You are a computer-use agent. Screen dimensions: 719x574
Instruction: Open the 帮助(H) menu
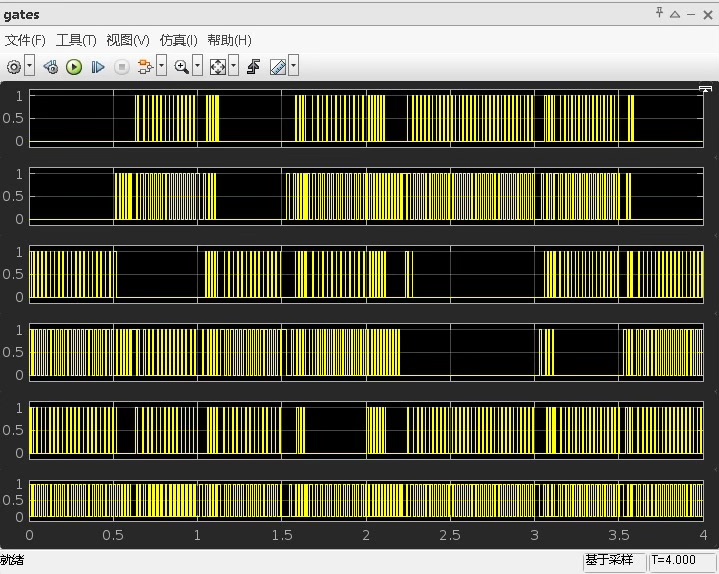[x=229, y=40]
